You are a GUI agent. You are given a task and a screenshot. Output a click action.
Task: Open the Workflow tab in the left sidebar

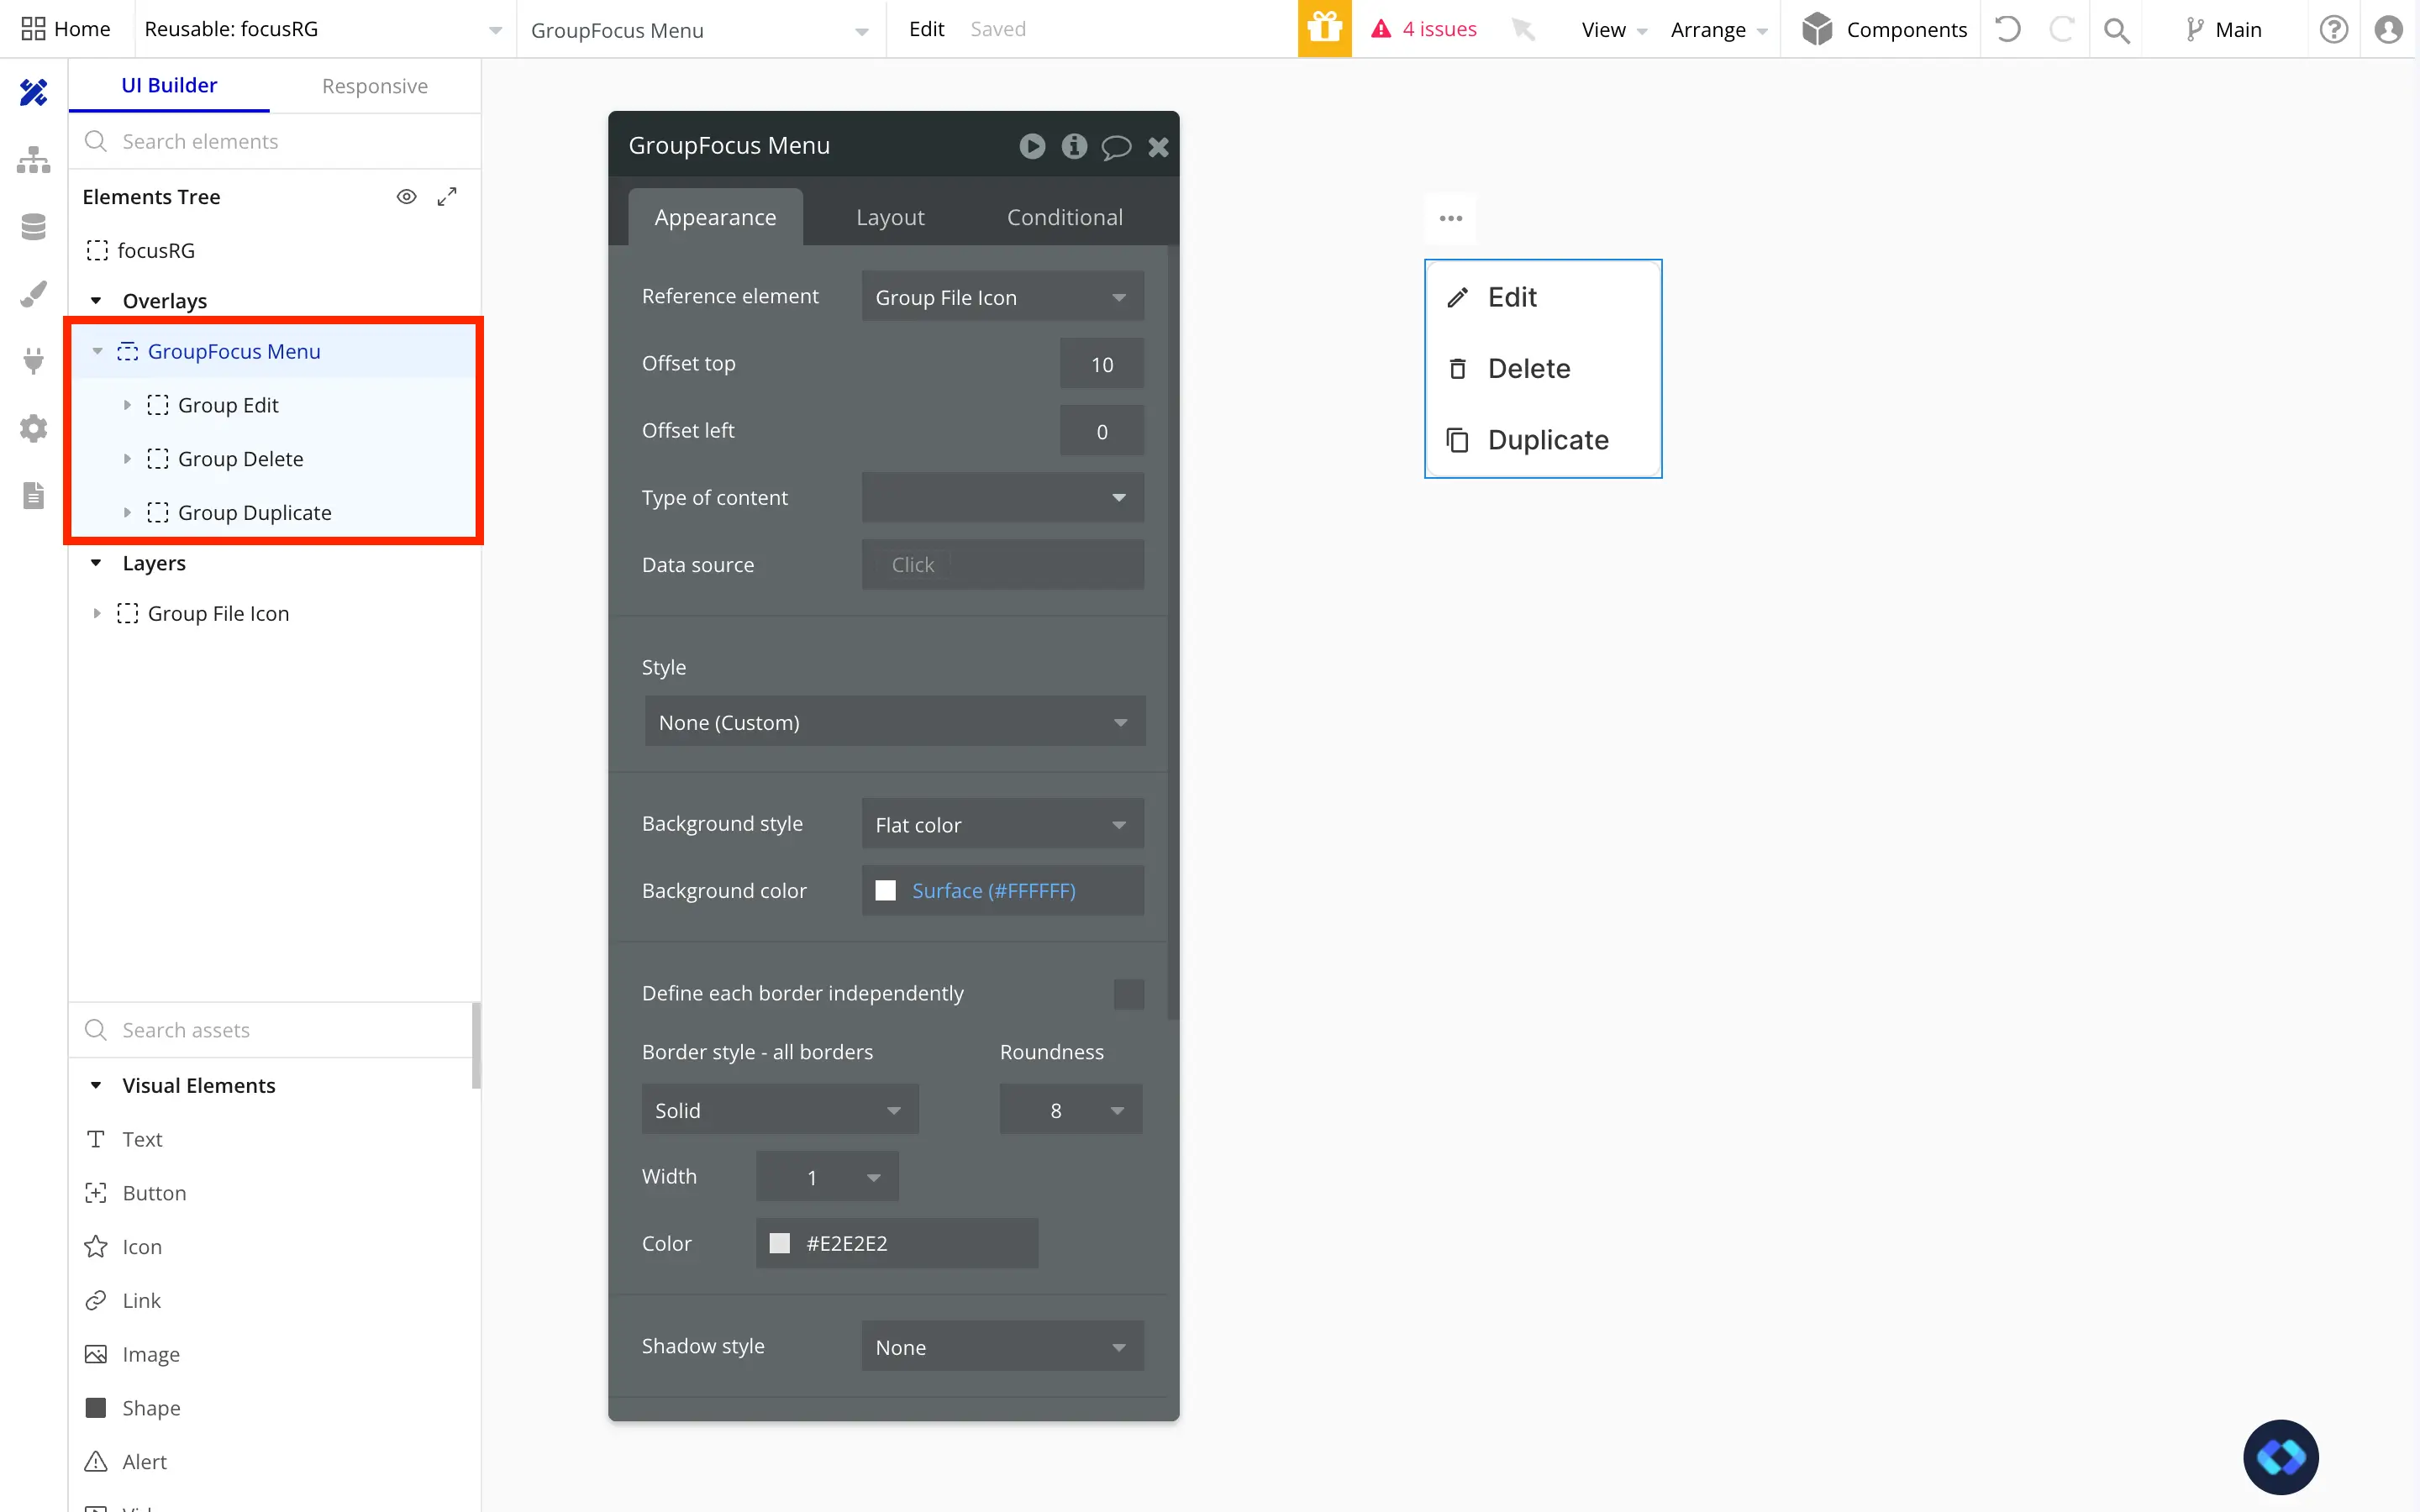33,160
